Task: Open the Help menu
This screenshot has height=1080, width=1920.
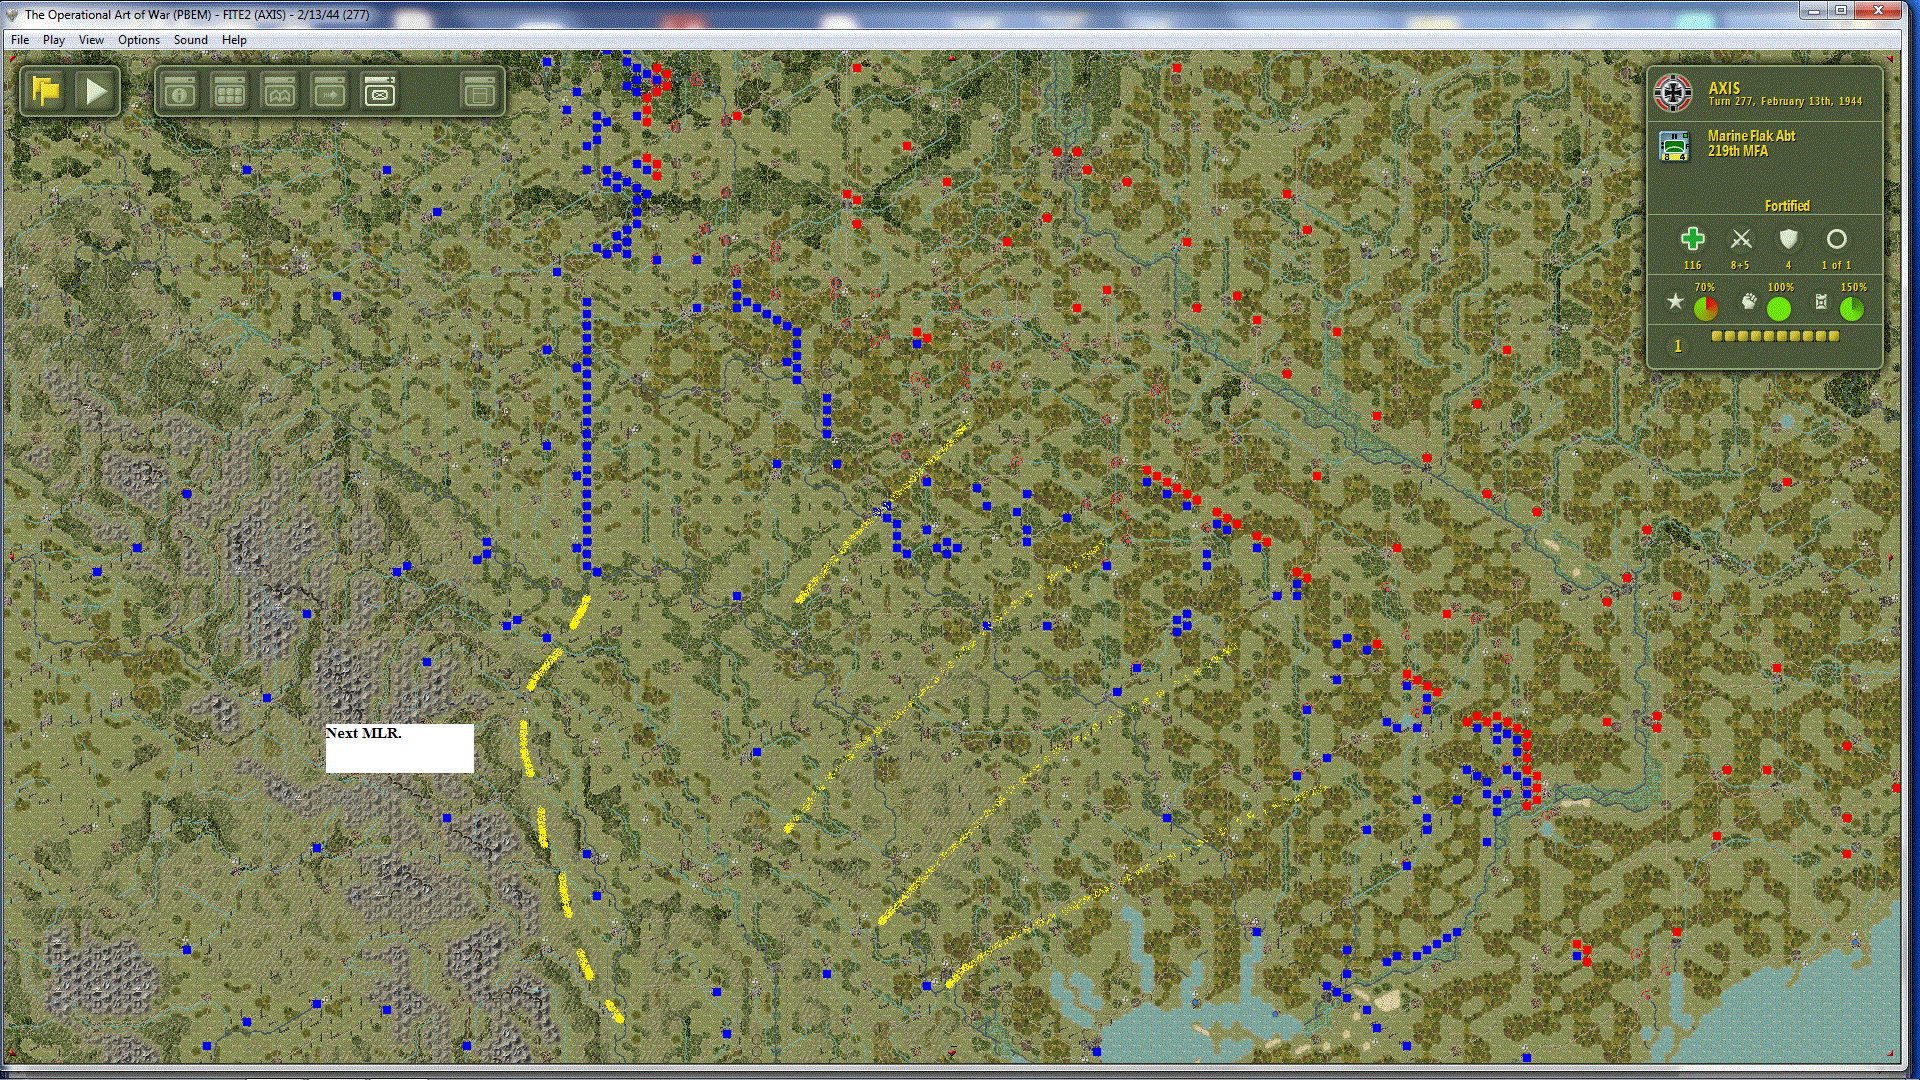Action: [234, 40]
